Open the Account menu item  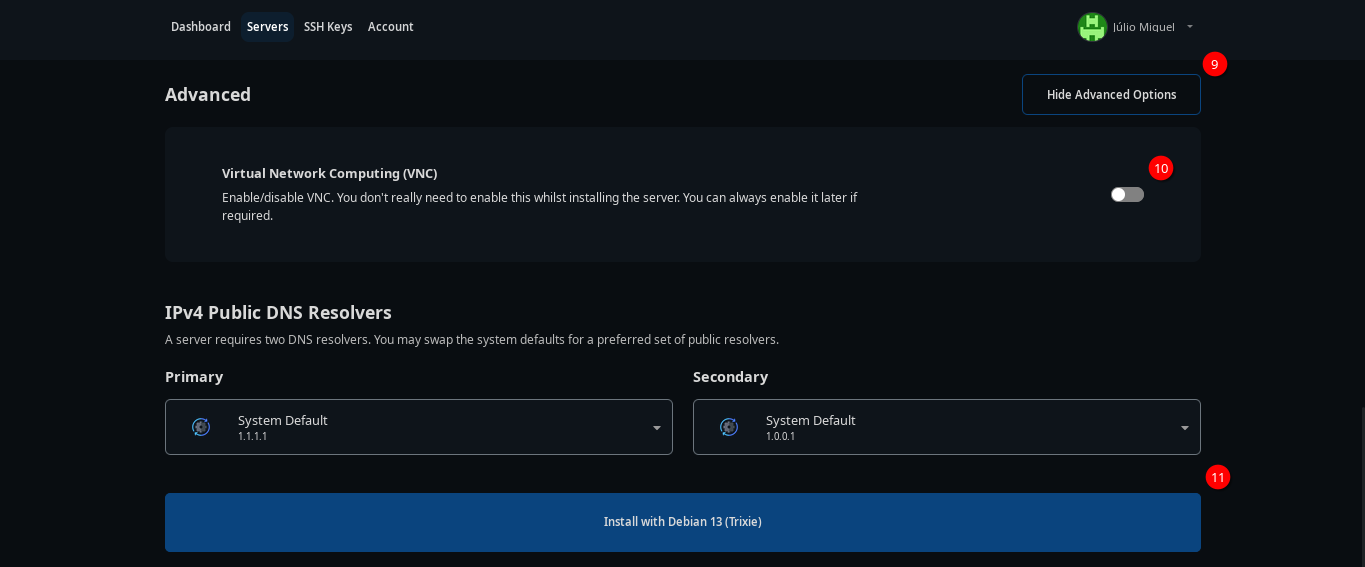click(390, 27)
